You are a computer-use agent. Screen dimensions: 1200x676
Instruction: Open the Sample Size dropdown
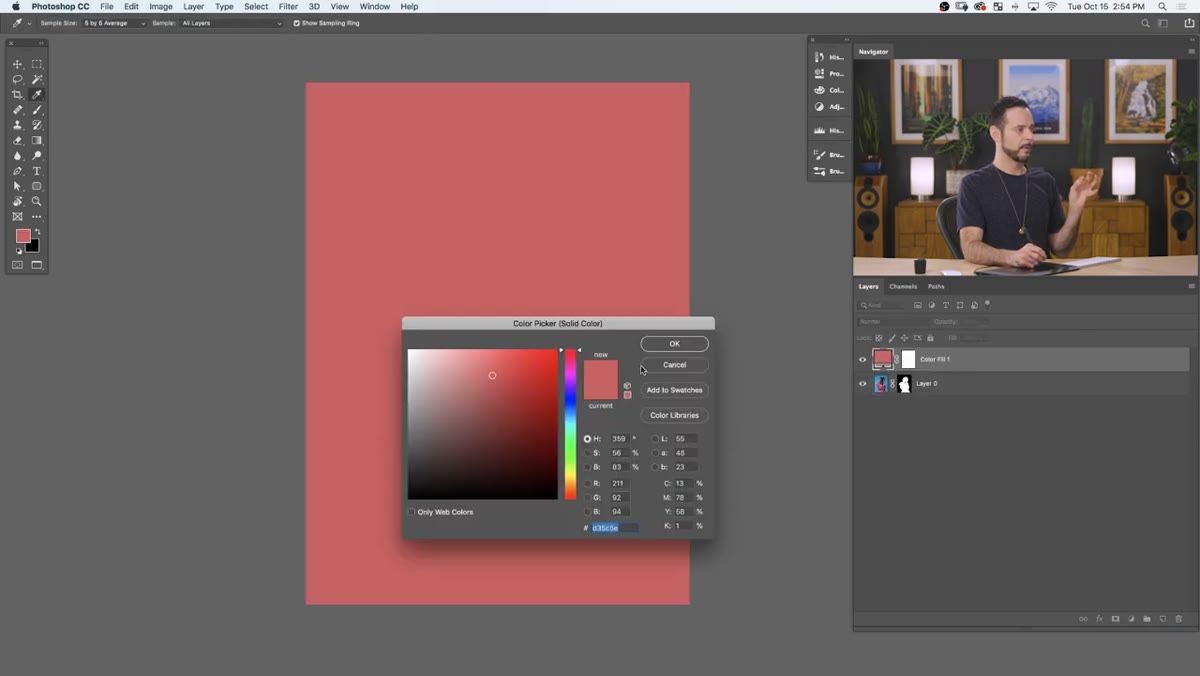pos(114,23)
